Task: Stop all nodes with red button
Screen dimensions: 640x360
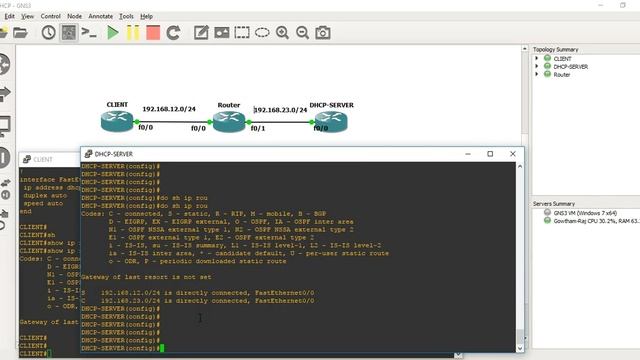Action: 153,33
